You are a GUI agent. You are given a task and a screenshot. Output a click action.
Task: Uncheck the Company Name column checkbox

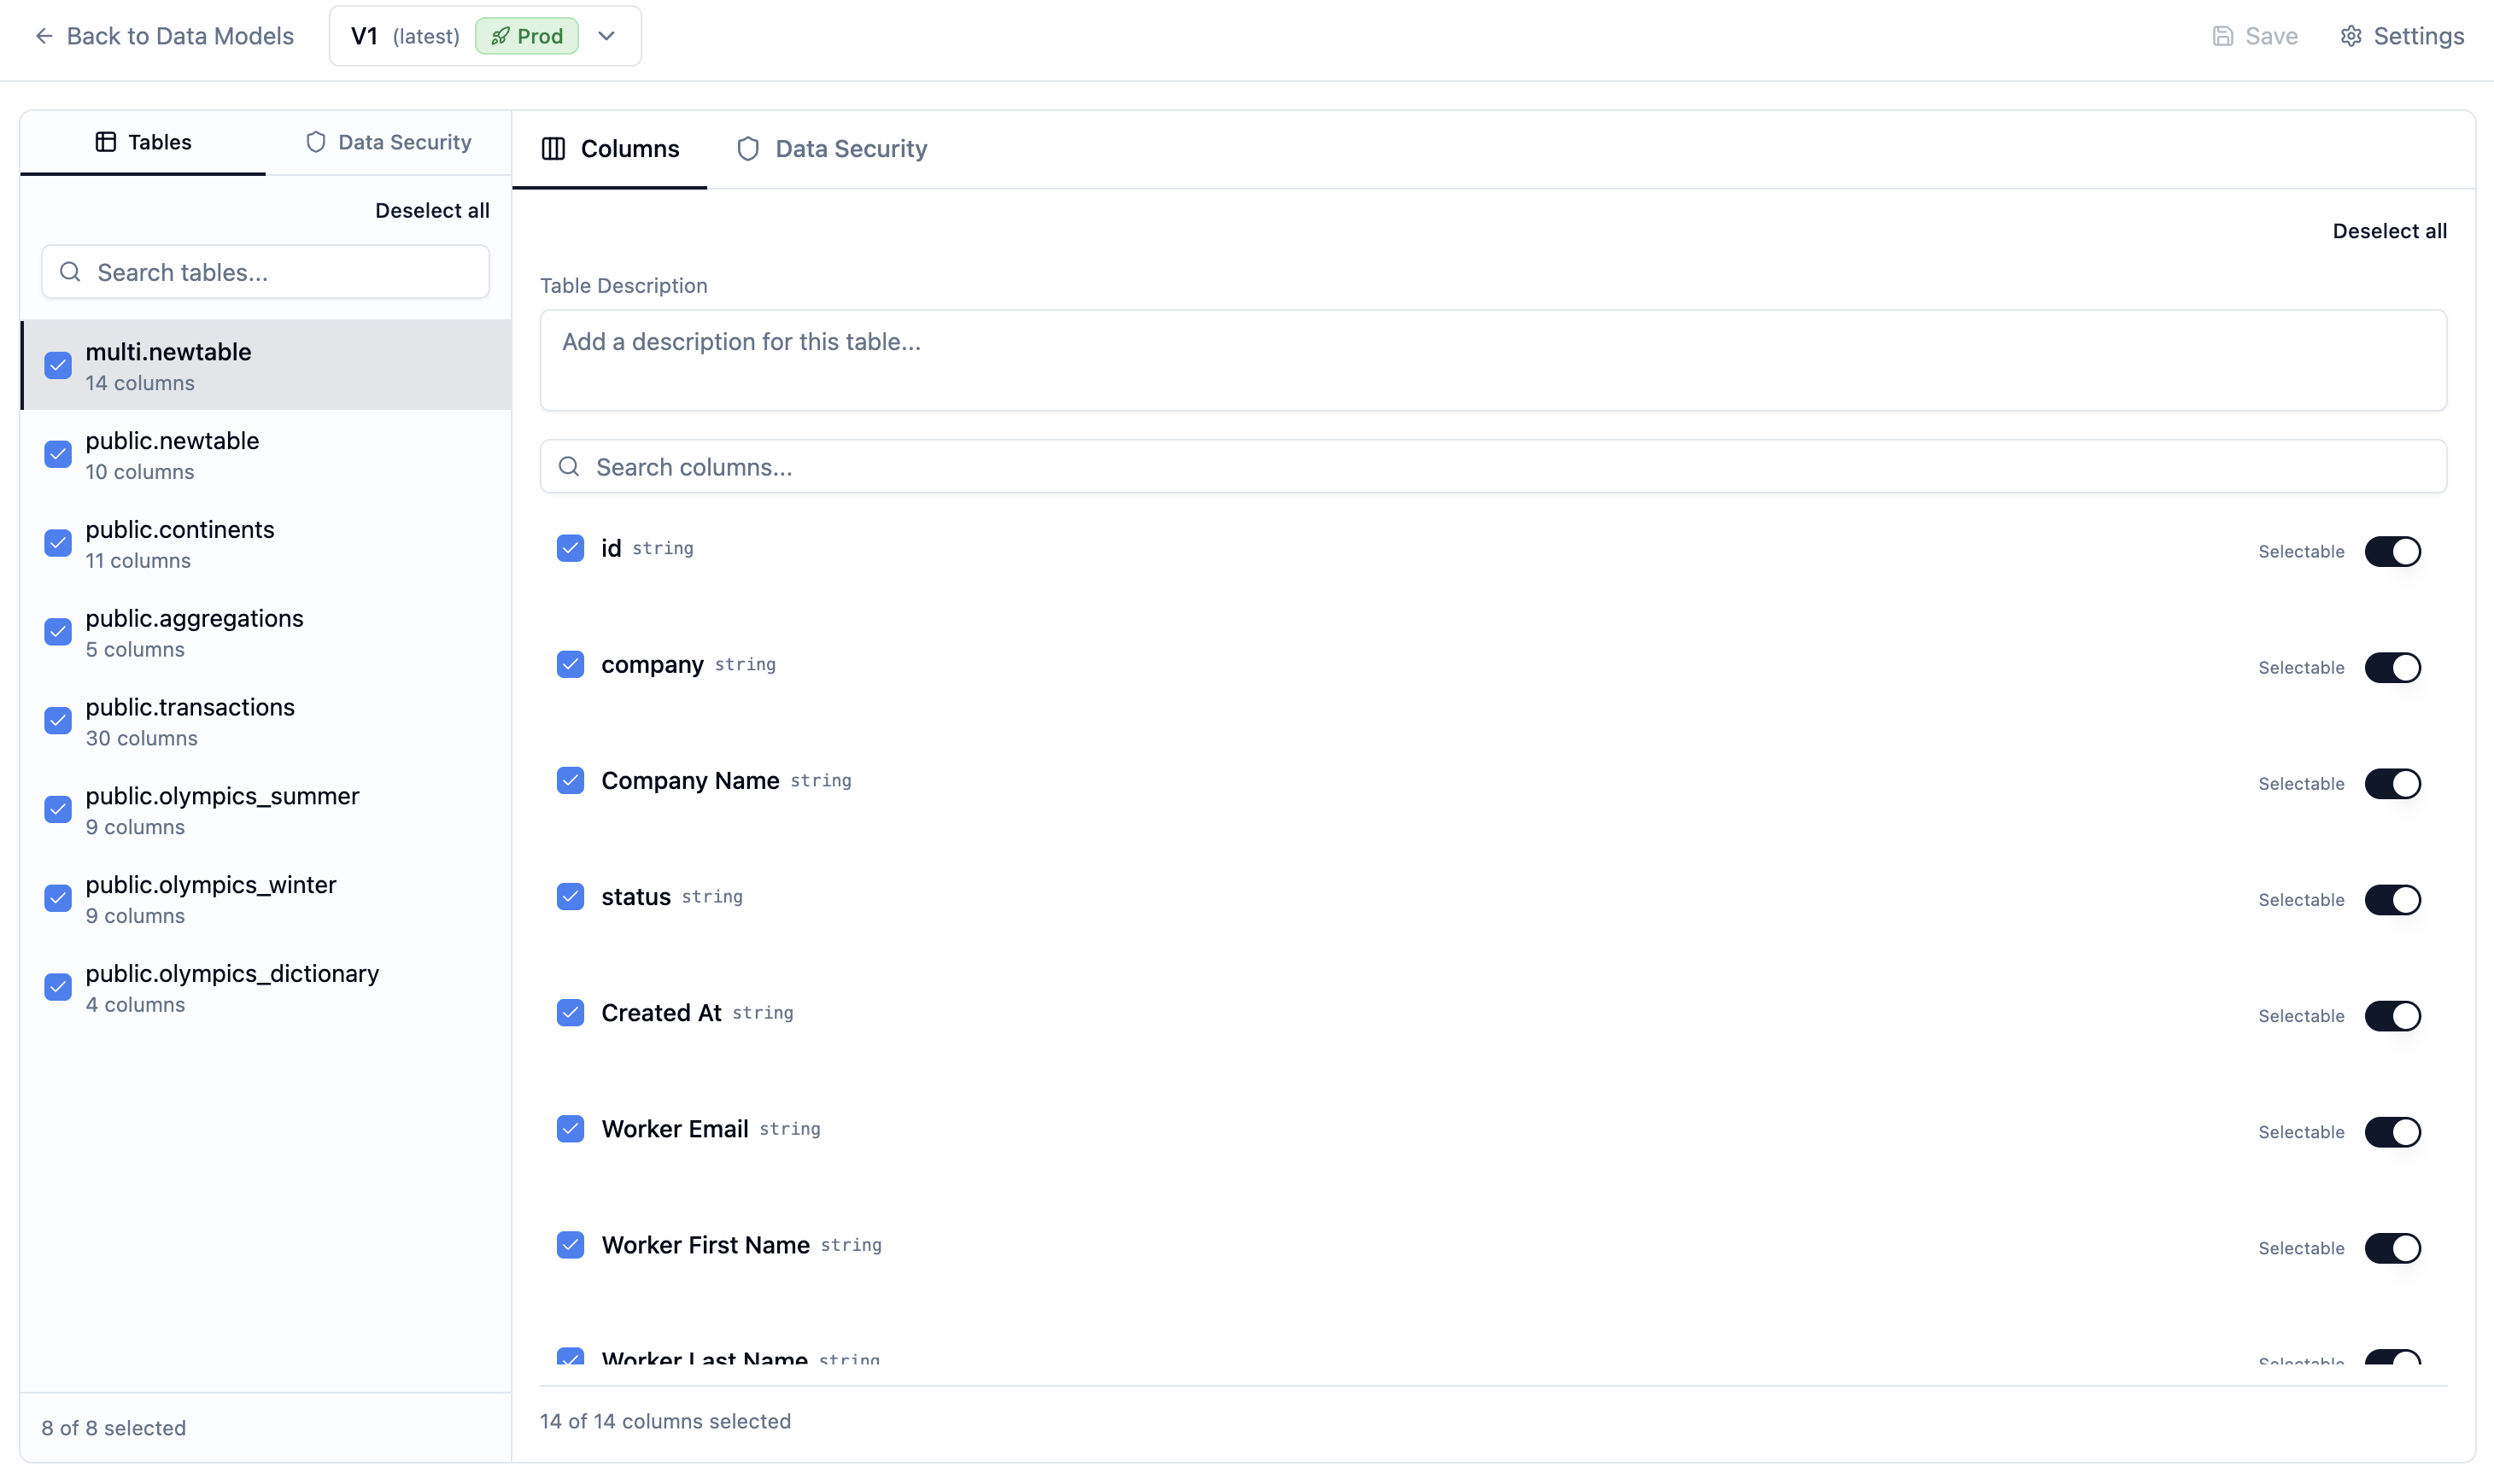[570, 781]
